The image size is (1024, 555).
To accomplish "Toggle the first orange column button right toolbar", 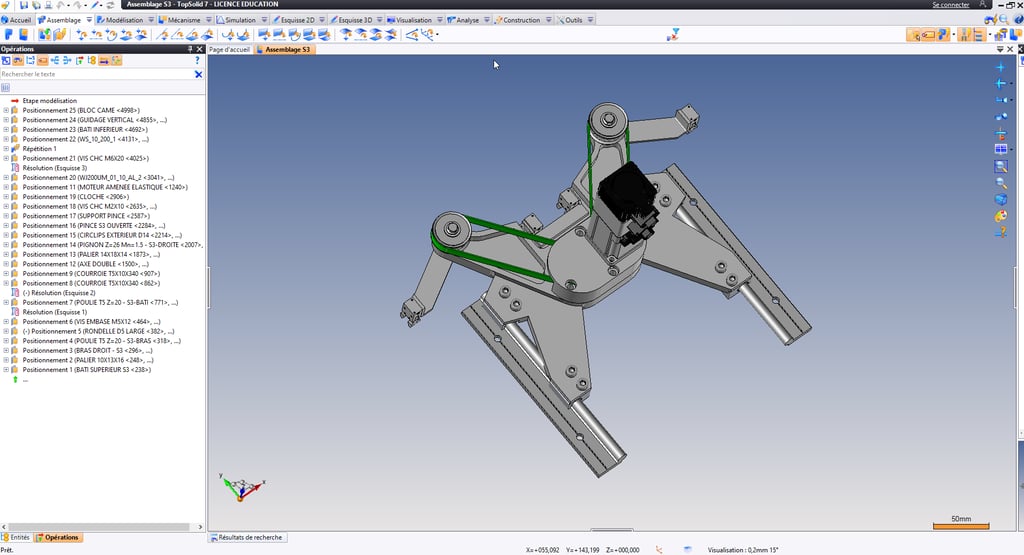I will (964, 35).
